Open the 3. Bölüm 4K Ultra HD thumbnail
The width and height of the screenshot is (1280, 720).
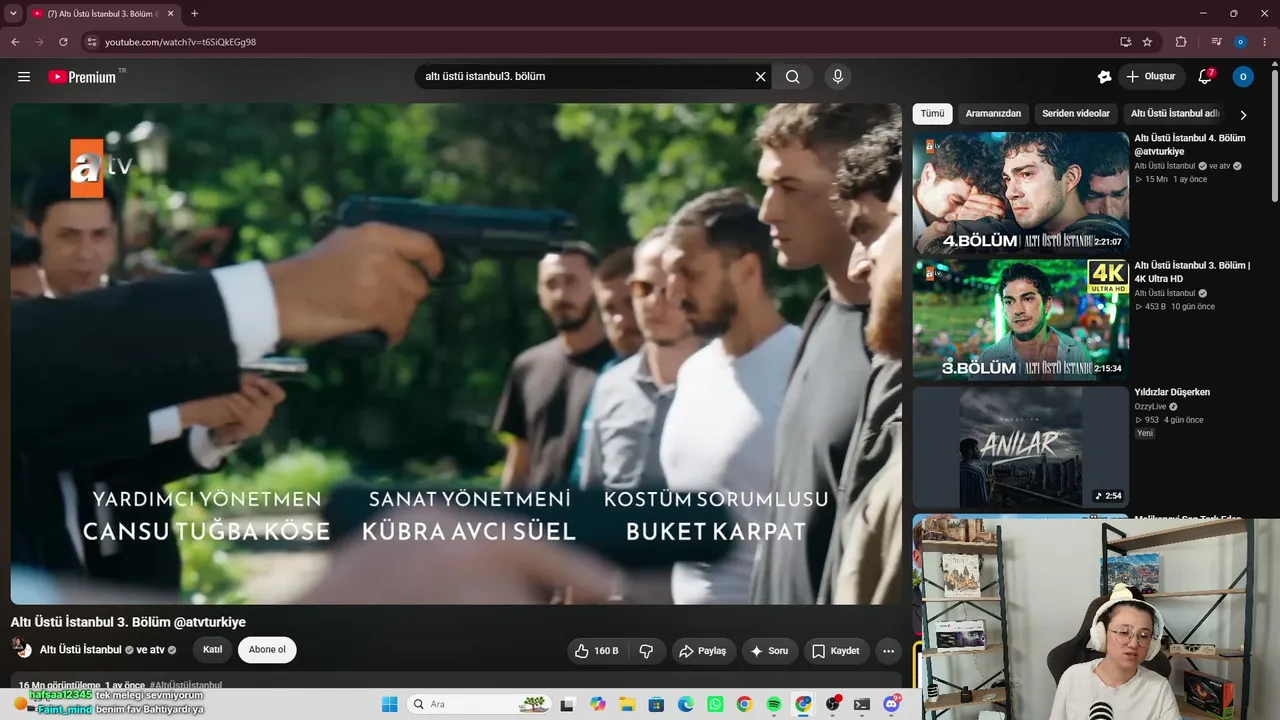pos(1021,320)
